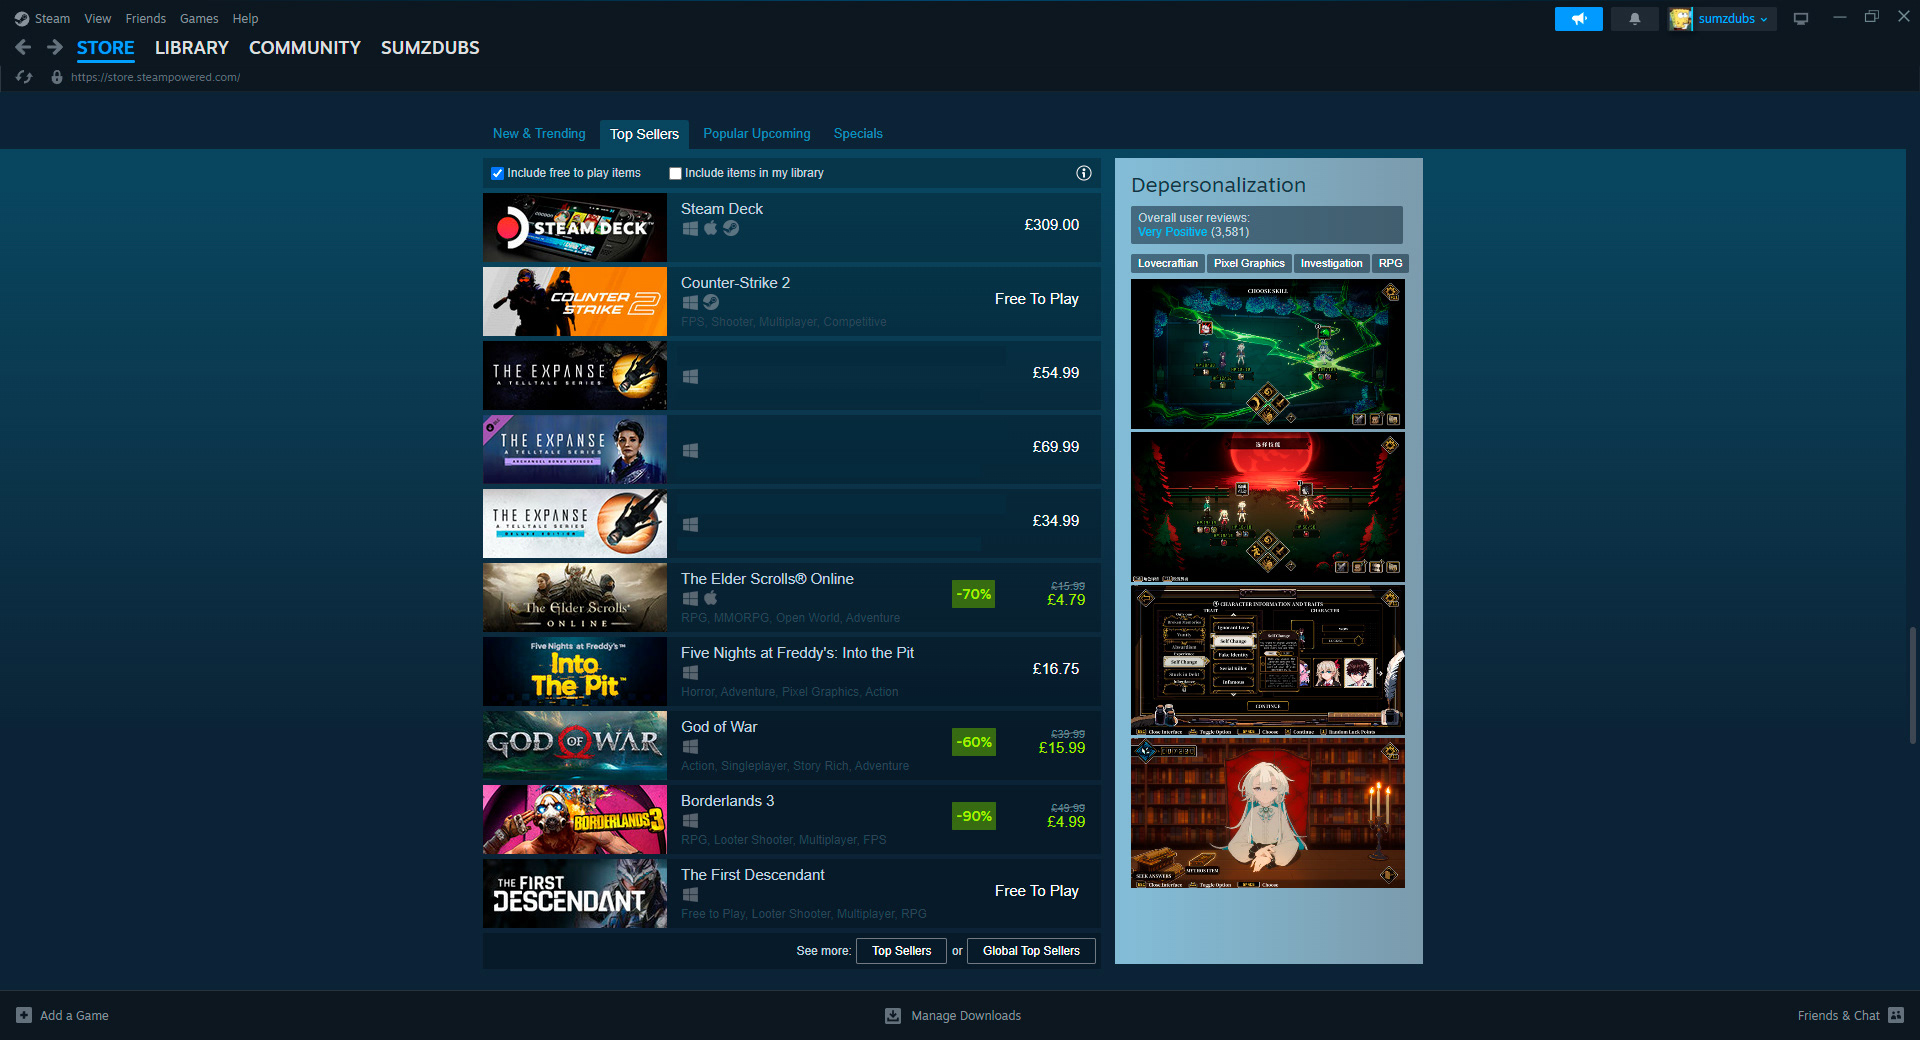Switch to the New & Trending tab
This screenshot has width=1920, height=1040.
(539, 133)
